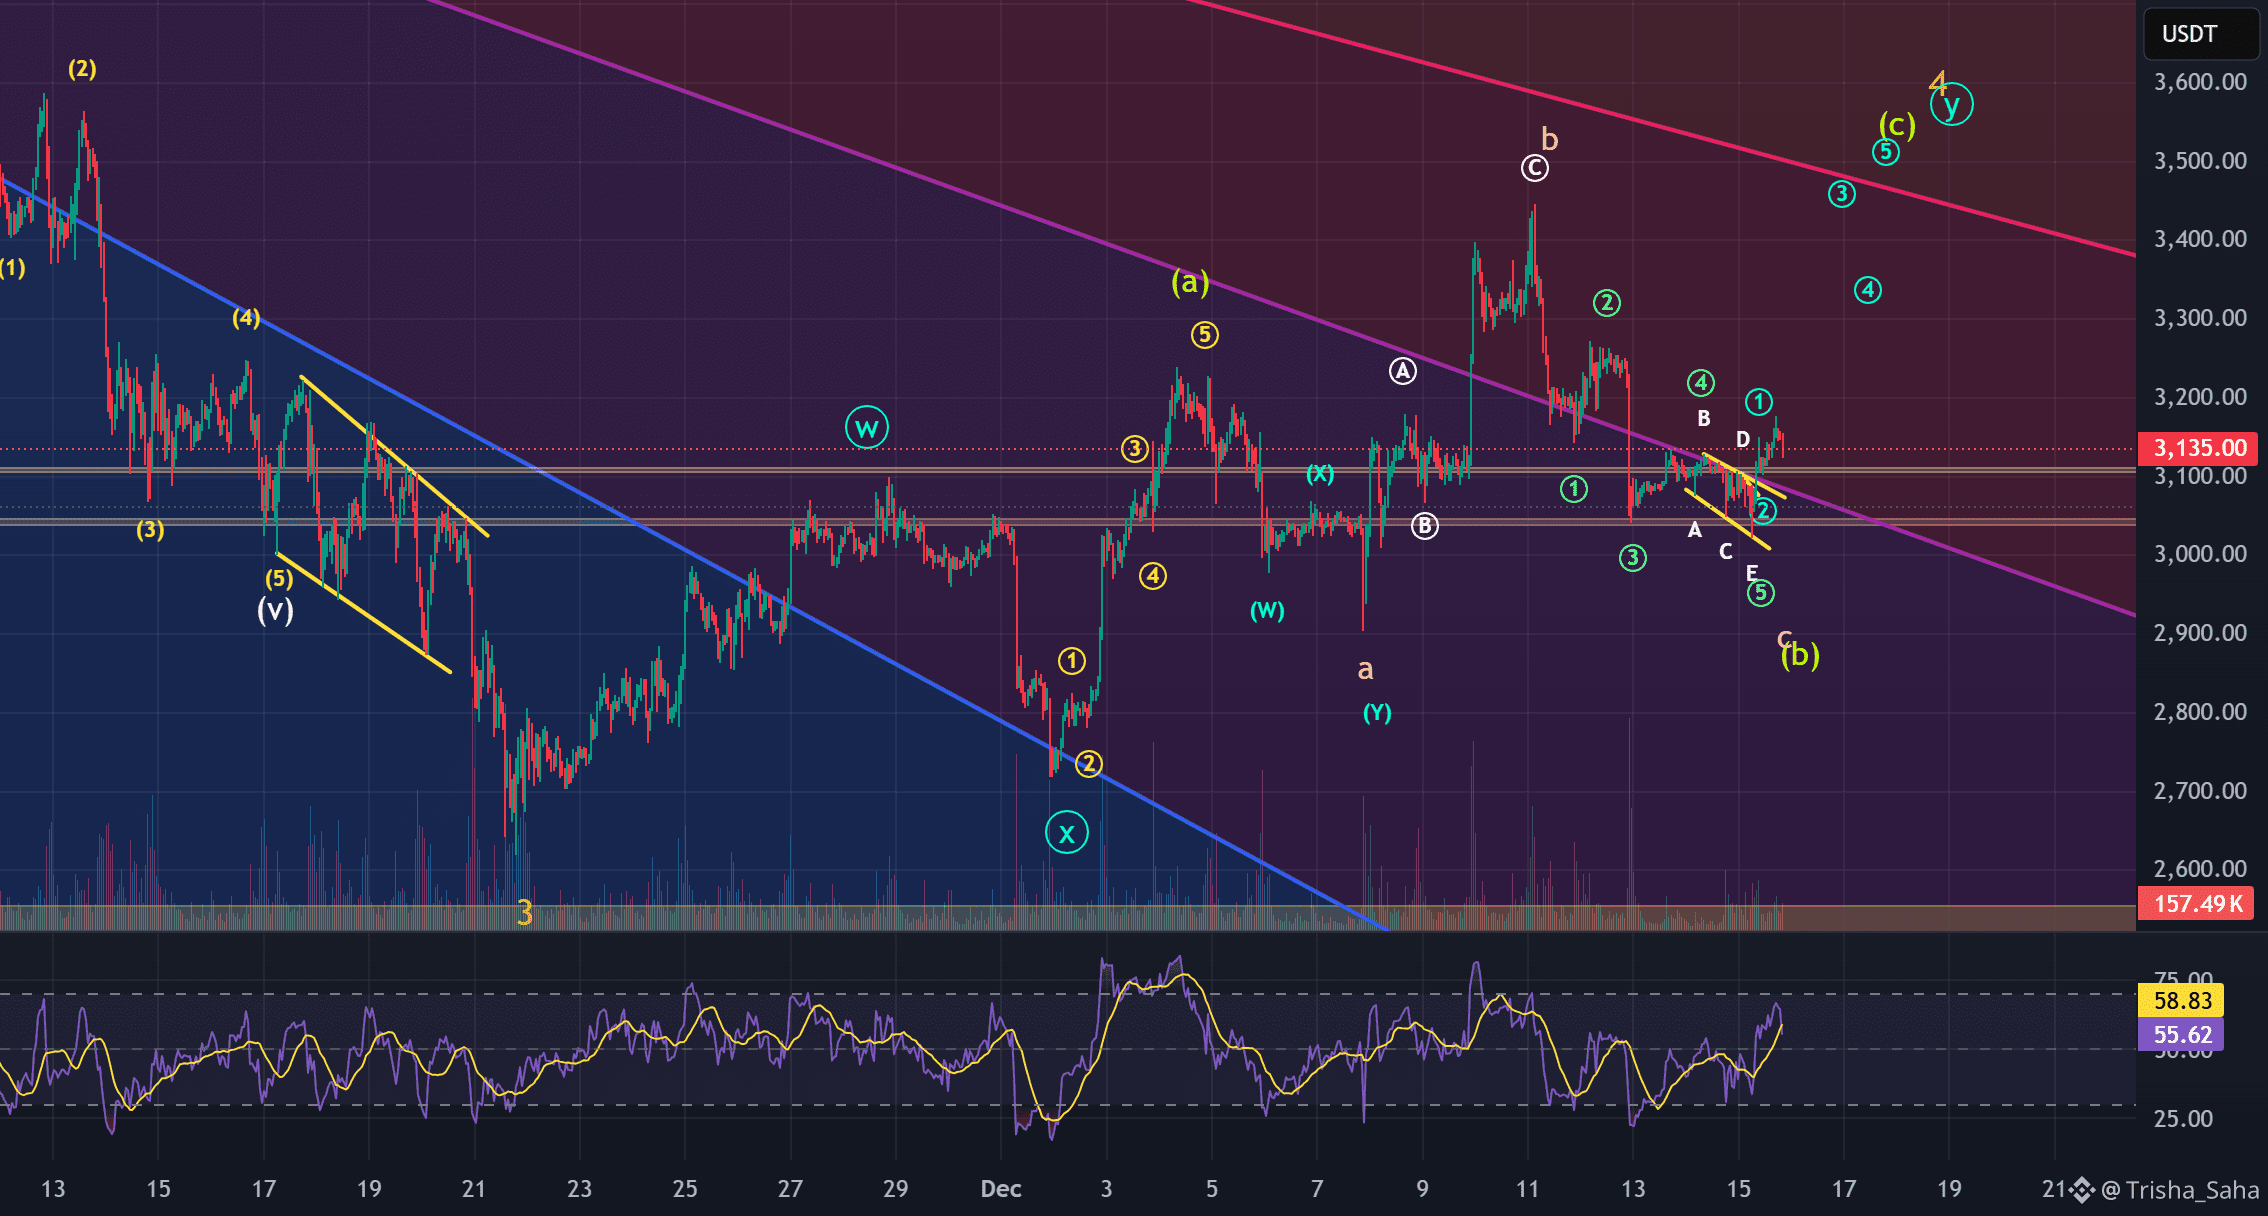This screenshot has height=1216, width=2268.
Task: Select the teal circled x wave marker
Action: coord(1066,833)
